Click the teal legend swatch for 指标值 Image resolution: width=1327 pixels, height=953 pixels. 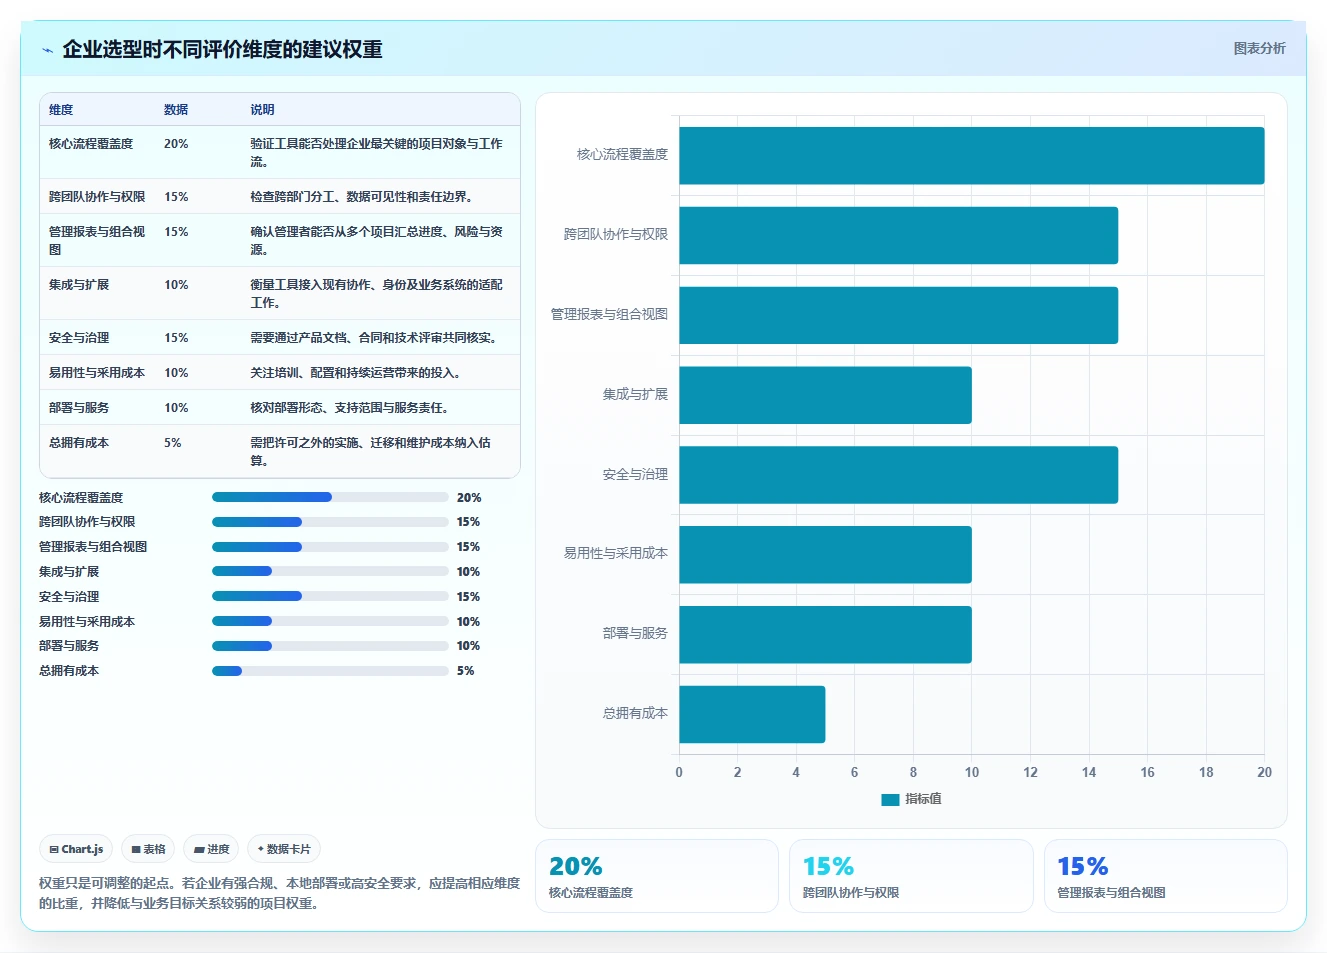890,799
